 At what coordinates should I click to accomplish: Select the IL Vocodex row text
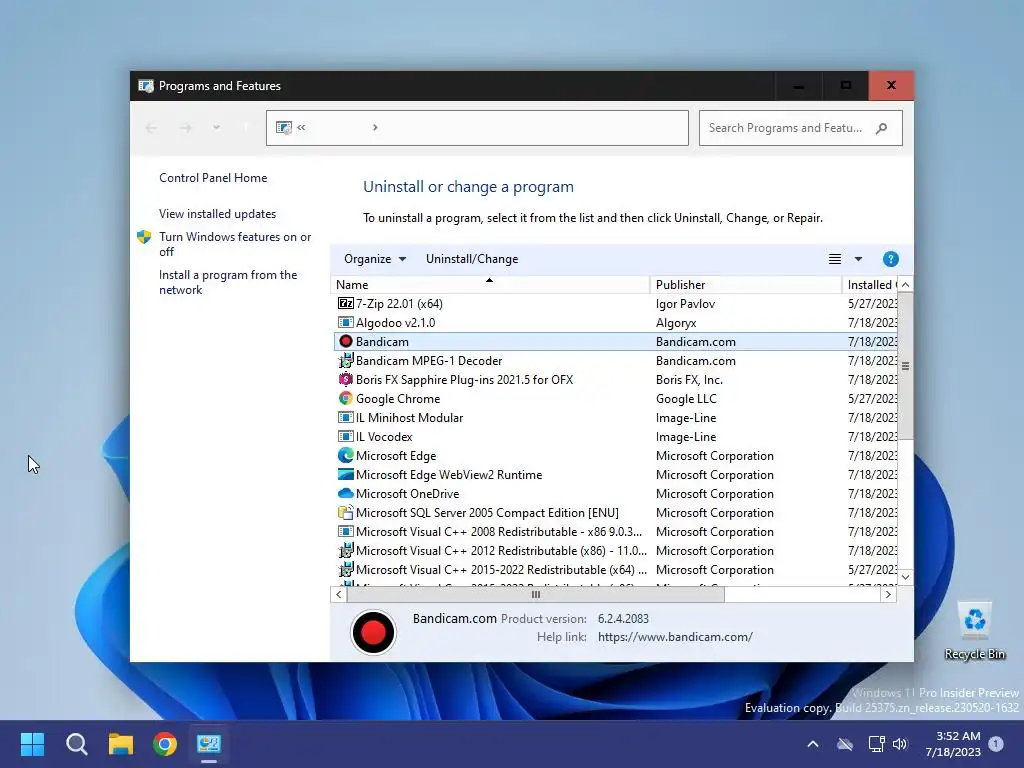pyautogui.click(x=384, y=436)
